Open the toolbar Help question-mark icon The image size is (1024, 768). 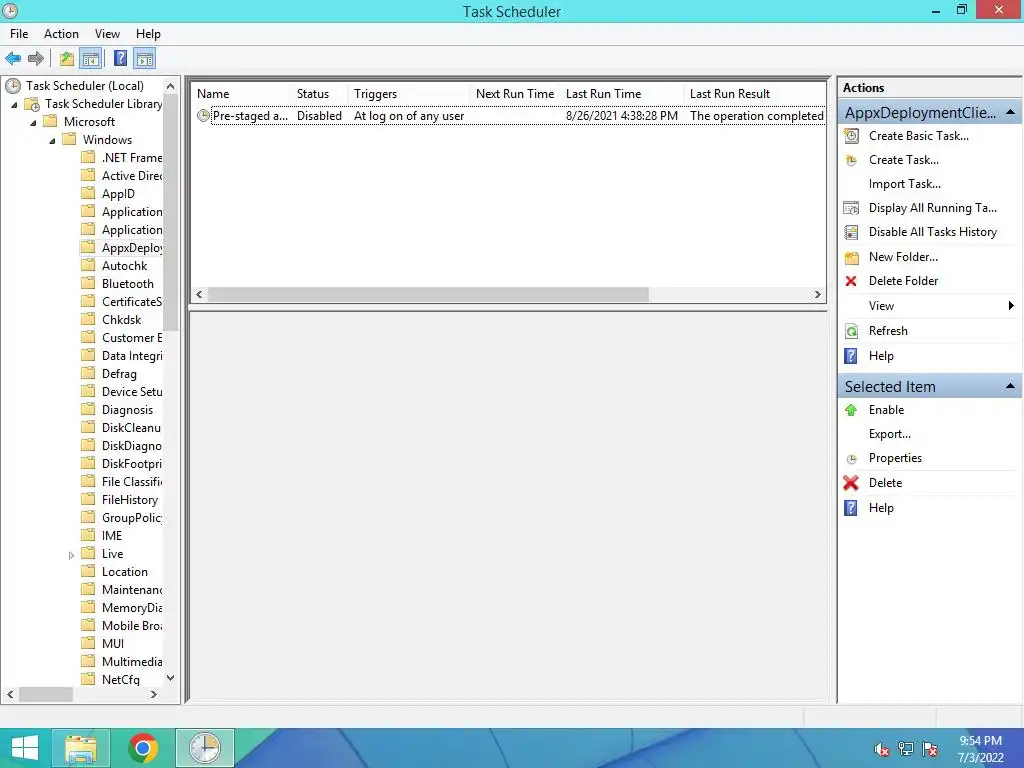click(x=120, y=59)
